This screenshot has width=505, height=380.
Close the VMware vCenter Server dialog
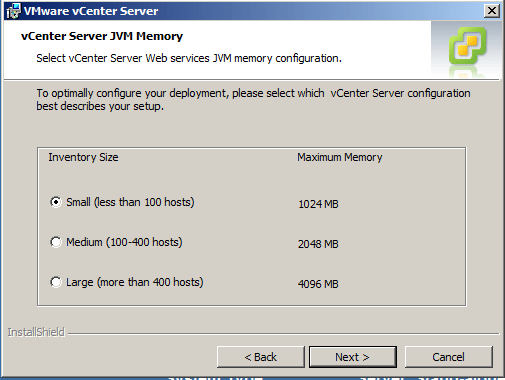pyautogui.click(x=492, y=11)
